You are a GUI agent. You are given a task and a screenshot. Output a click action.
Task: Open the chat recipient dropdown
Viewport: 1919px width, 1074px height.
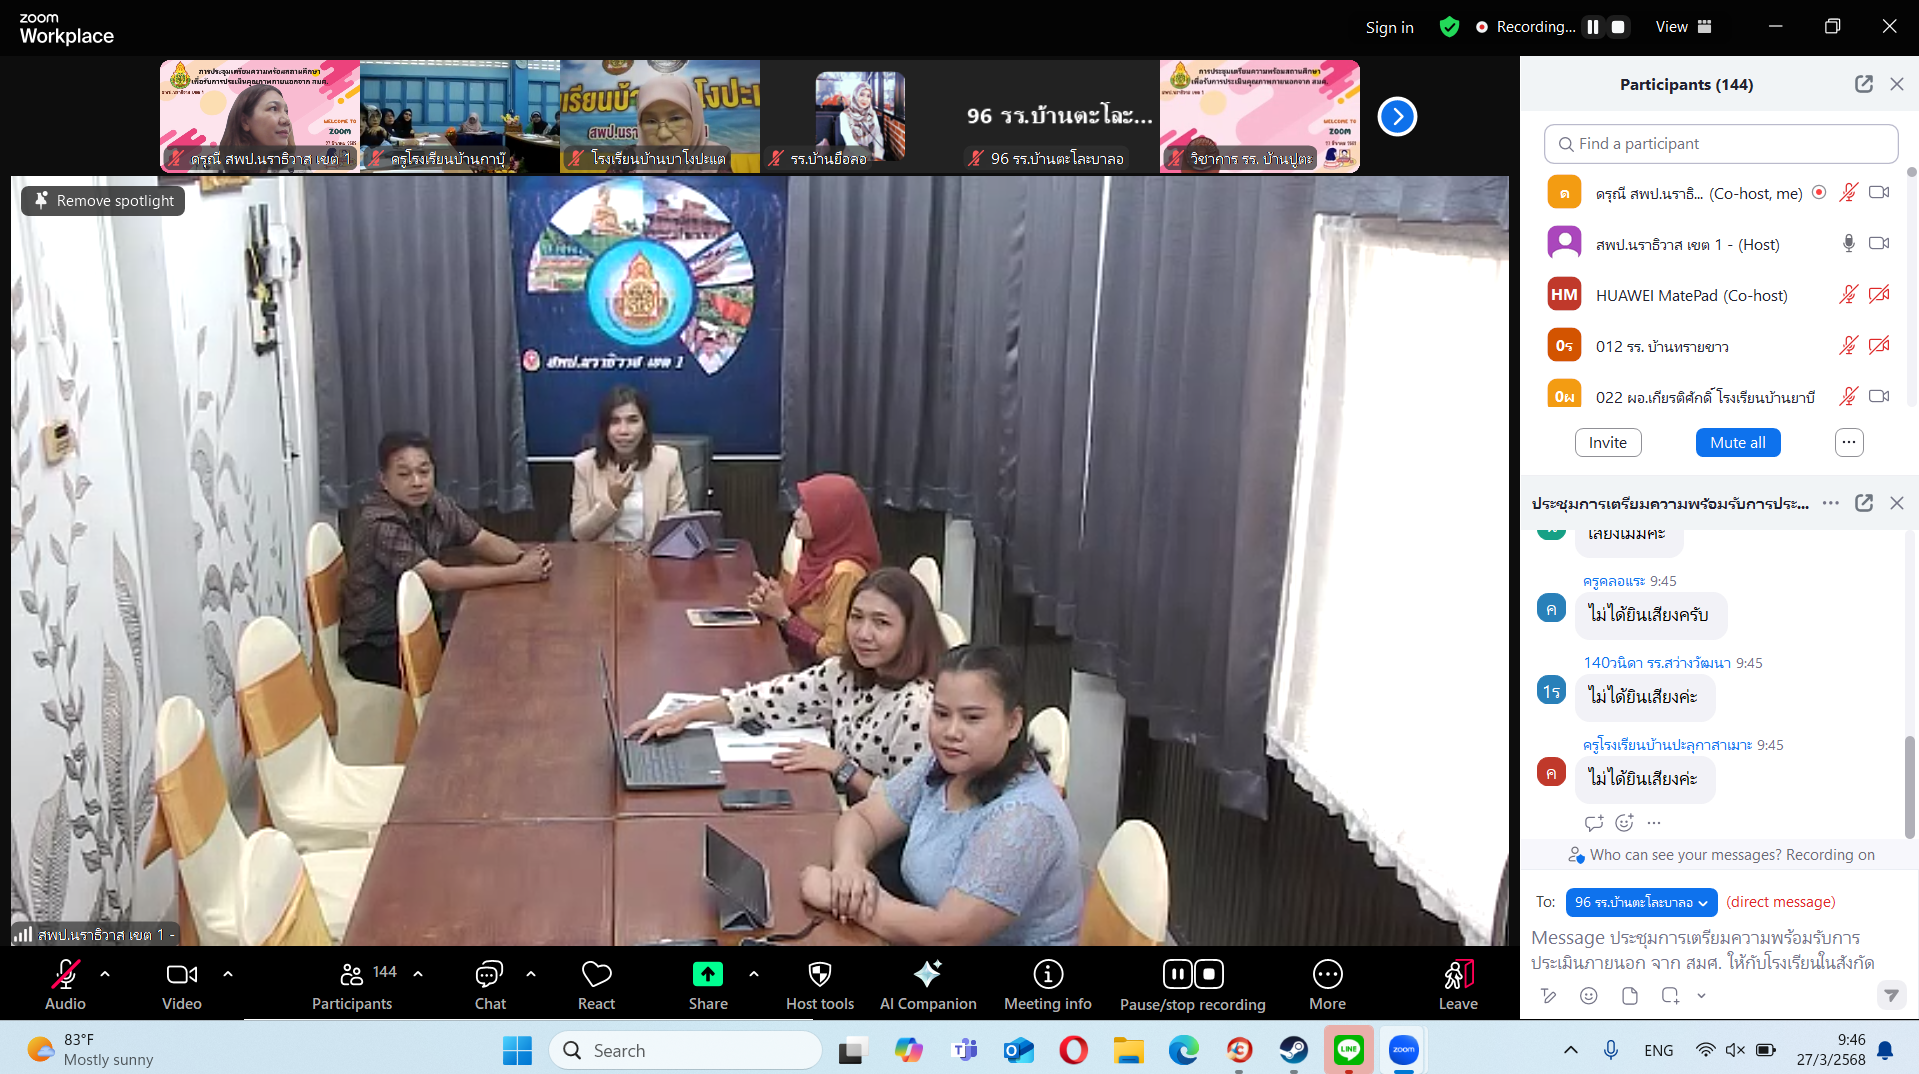(x=1641, y=902)
